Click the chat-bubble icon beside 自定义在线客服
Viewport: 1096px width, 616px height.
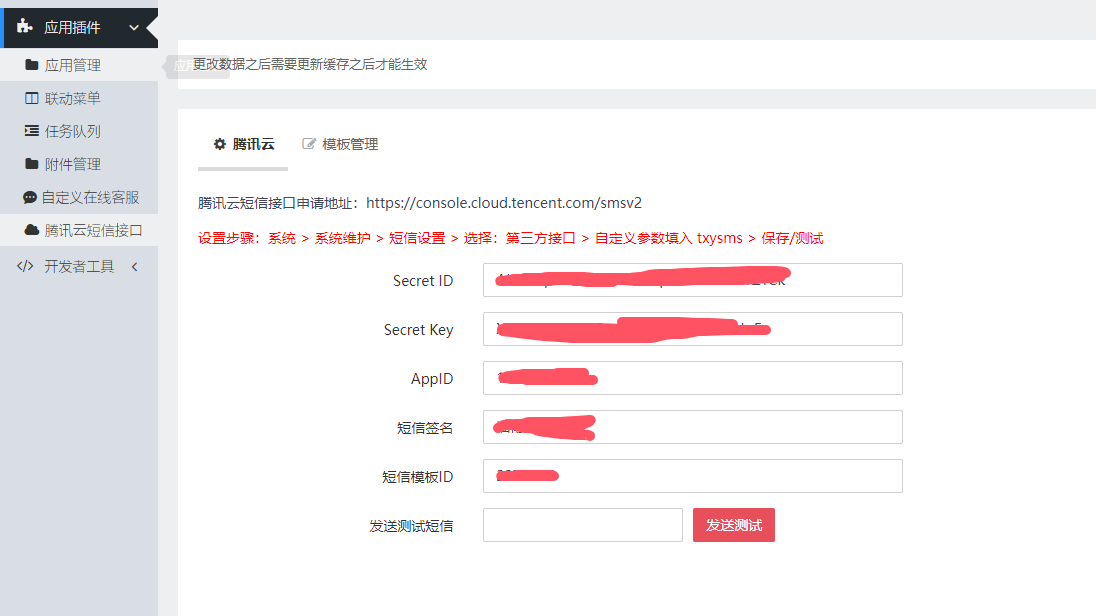(x=29, y=197)
